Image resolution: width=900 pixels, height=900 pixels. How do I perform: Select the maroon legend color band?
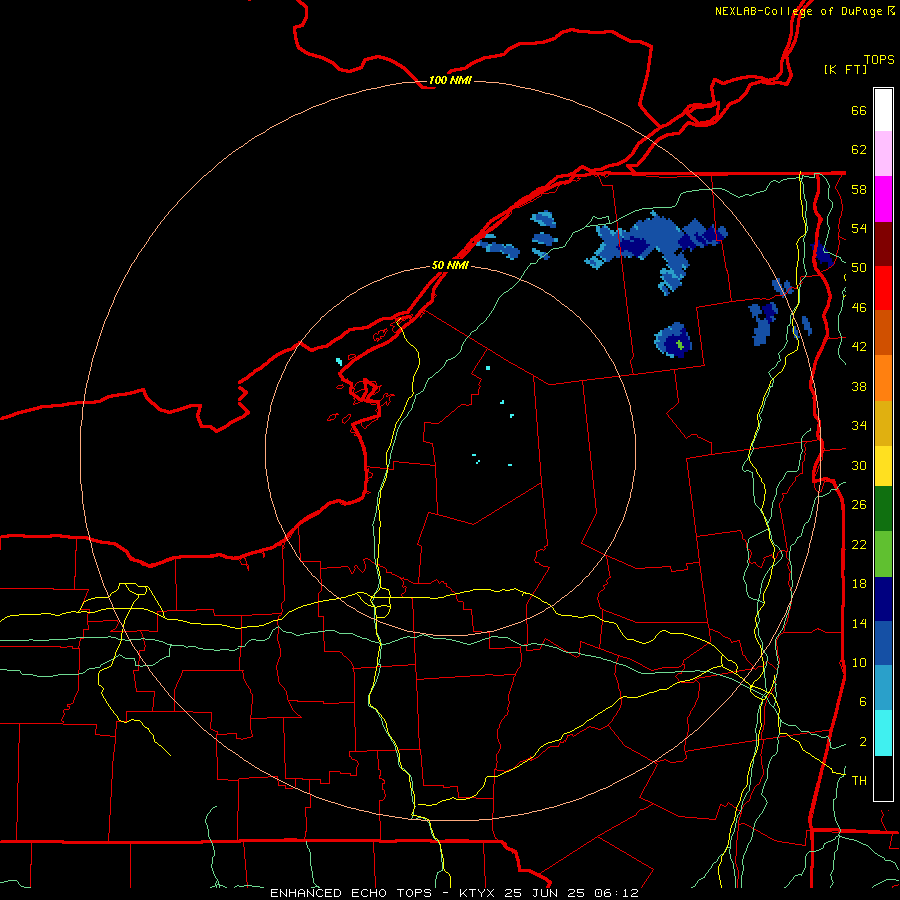pyautogui.click(x=883, y=243)
